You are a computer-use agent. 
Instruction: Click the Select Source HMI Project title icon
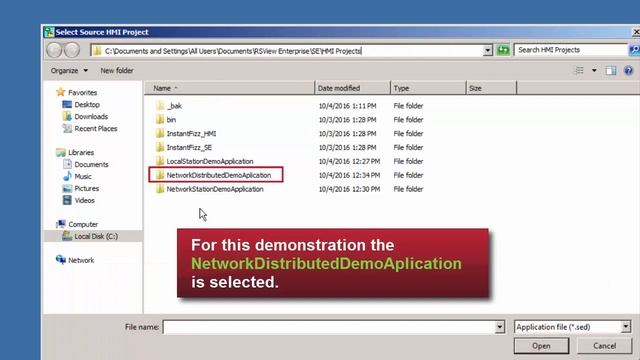[x=49, y=32]
